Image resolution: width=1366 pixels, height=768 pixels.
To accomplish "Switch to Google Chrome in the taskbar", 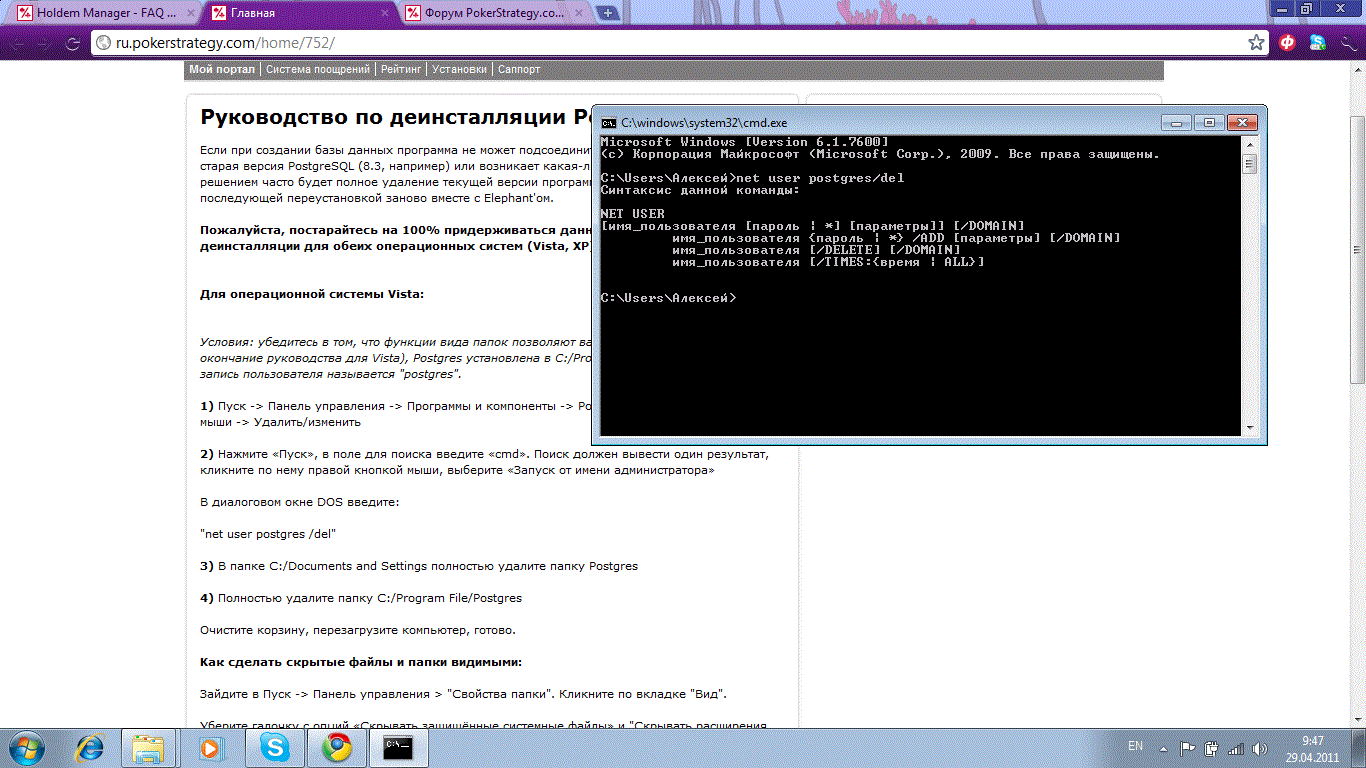I will tap(336, 747).
